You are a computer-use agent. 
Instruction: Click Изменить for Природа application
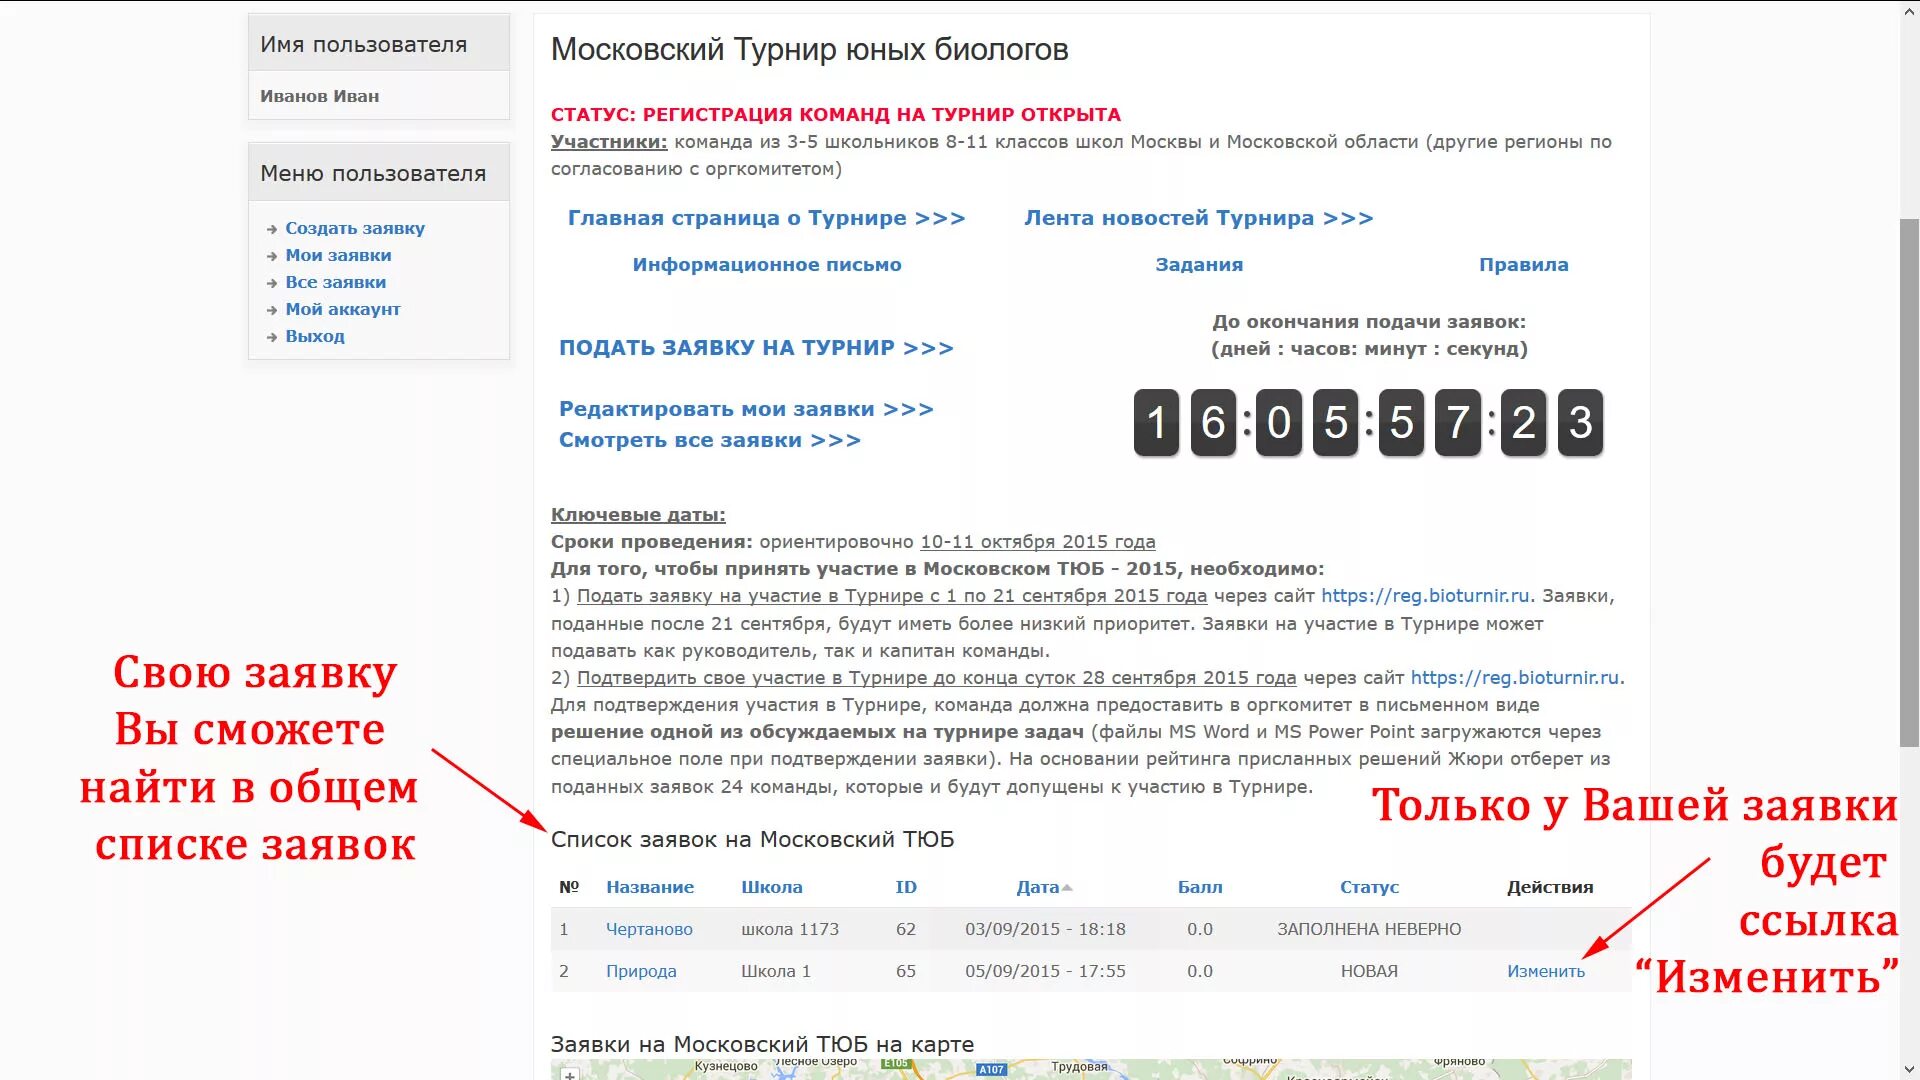pos(1546,971)
